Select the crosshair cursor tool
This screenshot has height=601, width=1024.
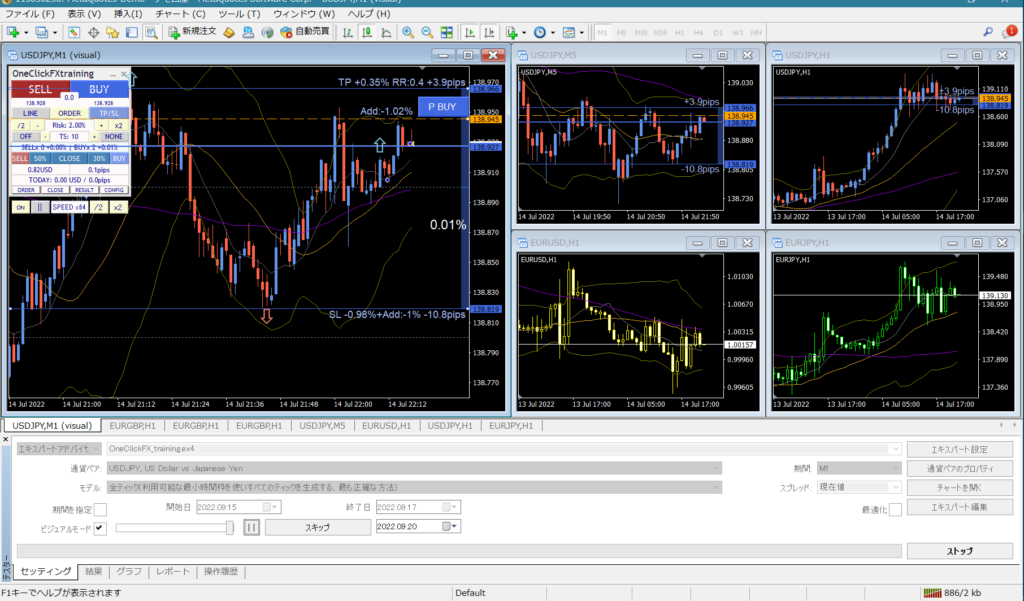pos(93,32)
